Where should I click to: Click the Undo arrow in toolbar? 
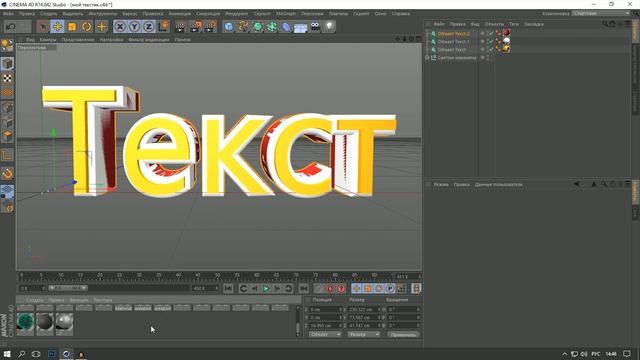pos(11,27)
